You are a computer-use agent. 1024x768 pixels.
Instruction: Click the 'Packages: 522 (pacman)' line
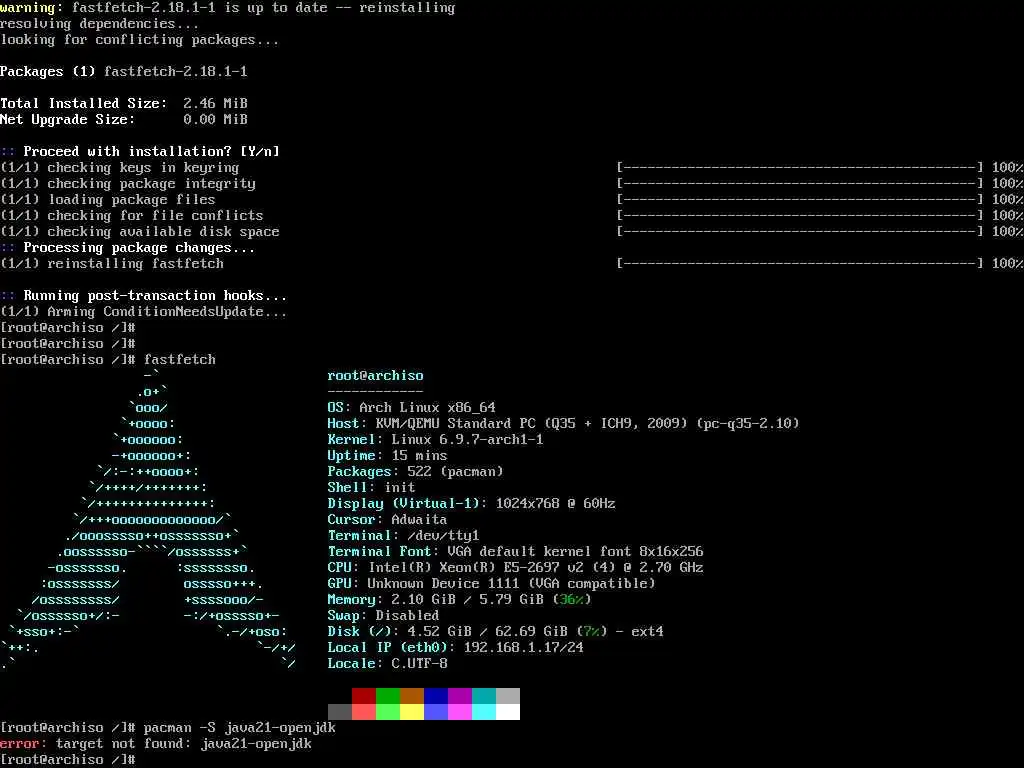pos(415,472)
